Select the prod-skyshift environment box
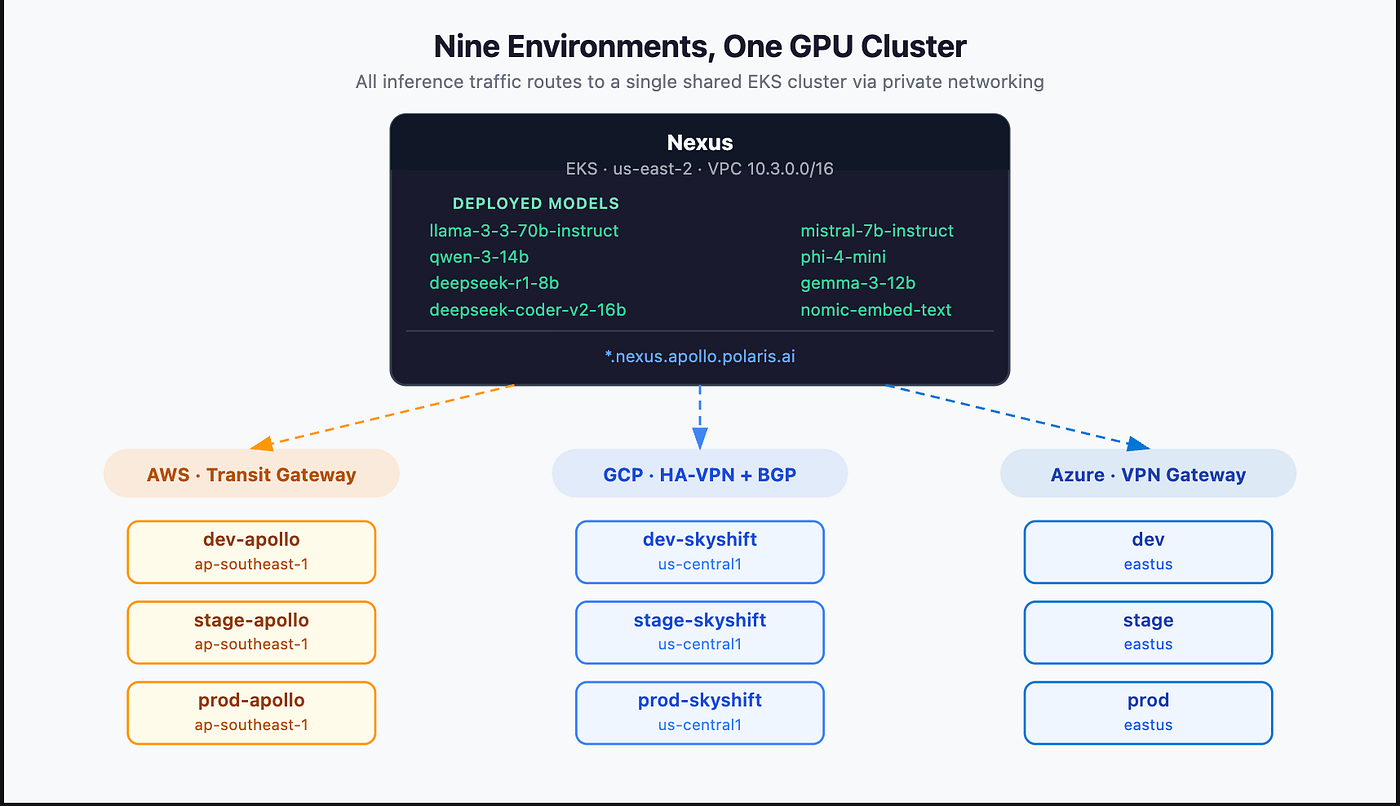Screen dimensions: 1400x806 tap(700, 713)
